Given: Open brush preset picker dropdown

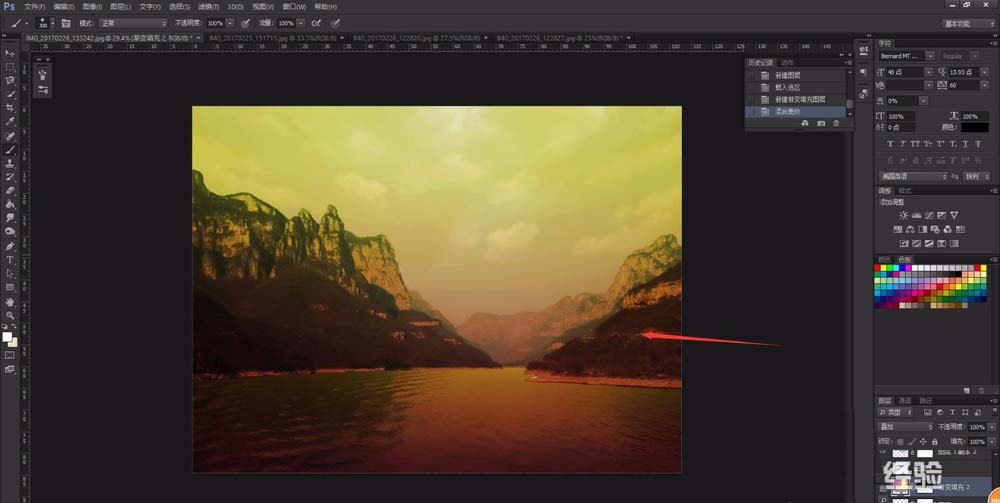Looking at the screenshot, I should (x=52, y=23).
